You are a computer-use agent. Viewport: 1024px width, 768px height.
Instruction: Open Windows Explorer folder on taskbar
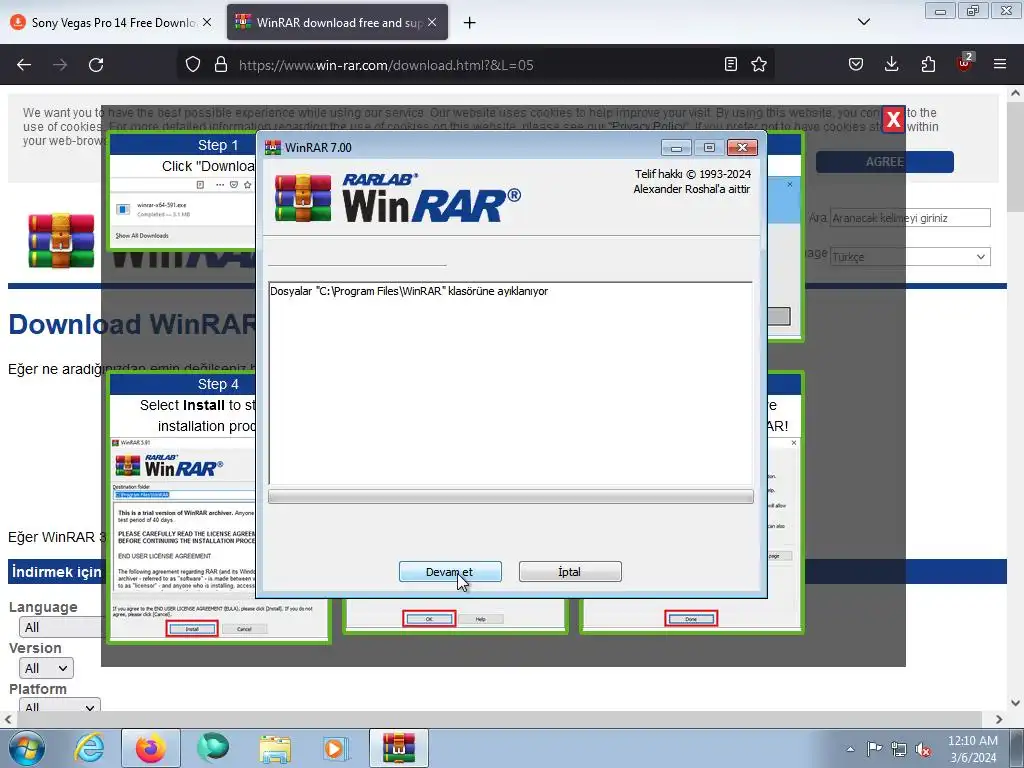tap(275, 750)
